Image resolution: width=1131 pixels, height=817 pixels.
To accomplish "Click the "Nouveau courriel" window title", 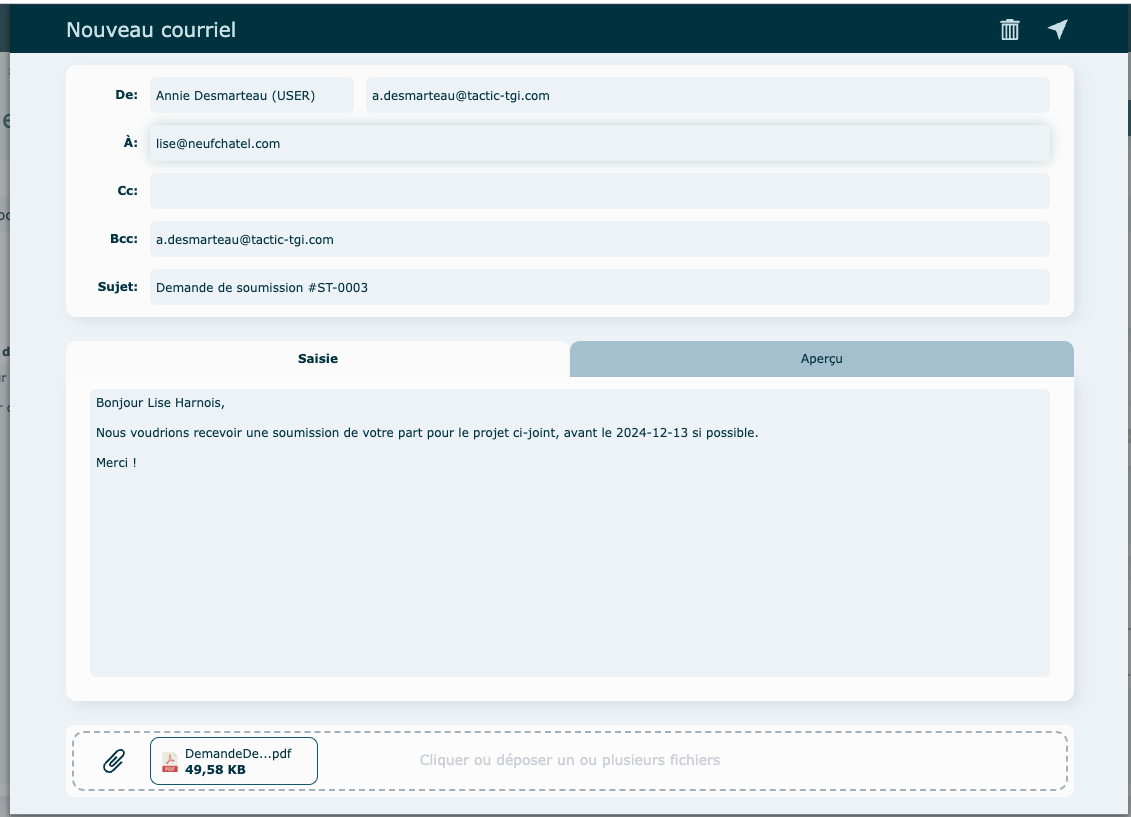I will 151,30.
